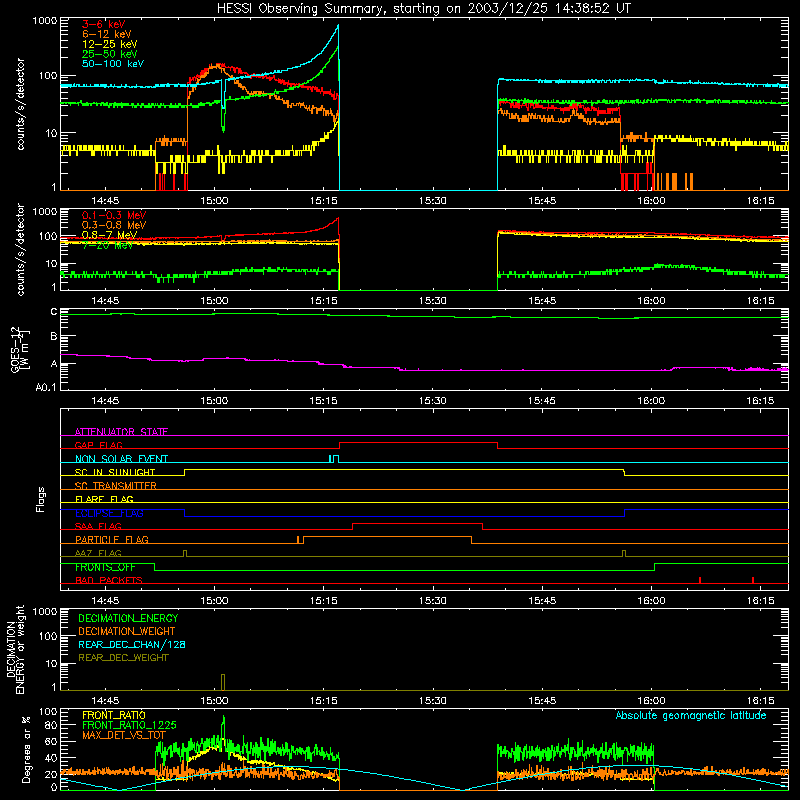Select the SC_TRANSMITTER flag label
Image resolution: width=800 pixels, height=800 pixels.
click(x=116, y=486)
